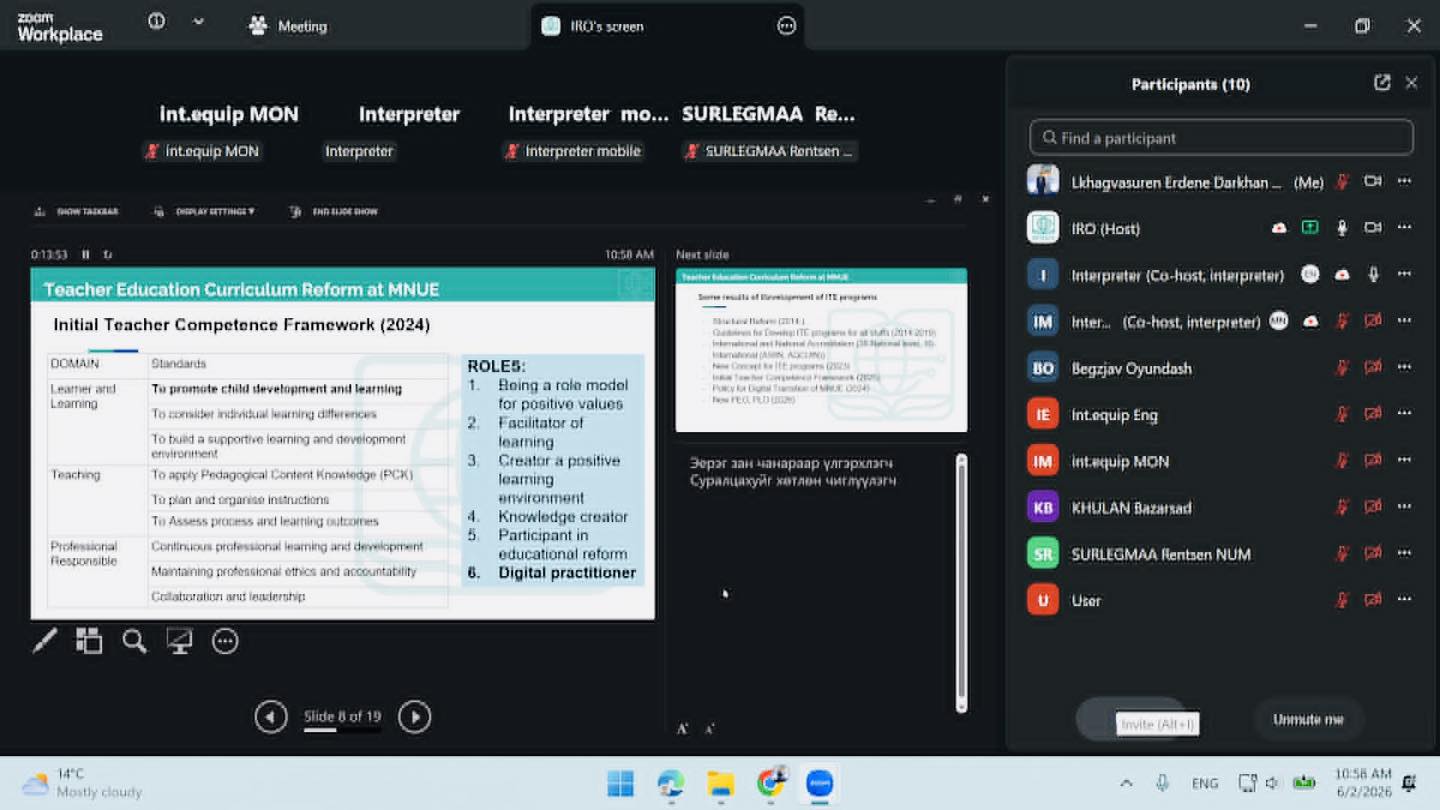Open more options for IRO (Host)

pos(1404,228)
